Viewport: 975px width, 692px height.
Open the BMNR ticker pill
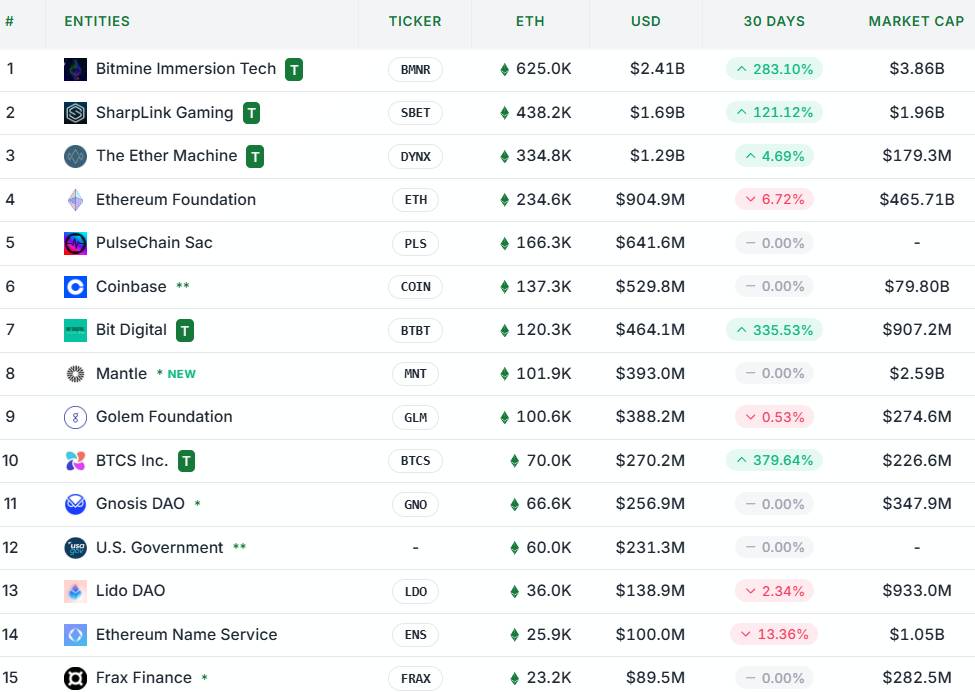[x=415, y=70]
